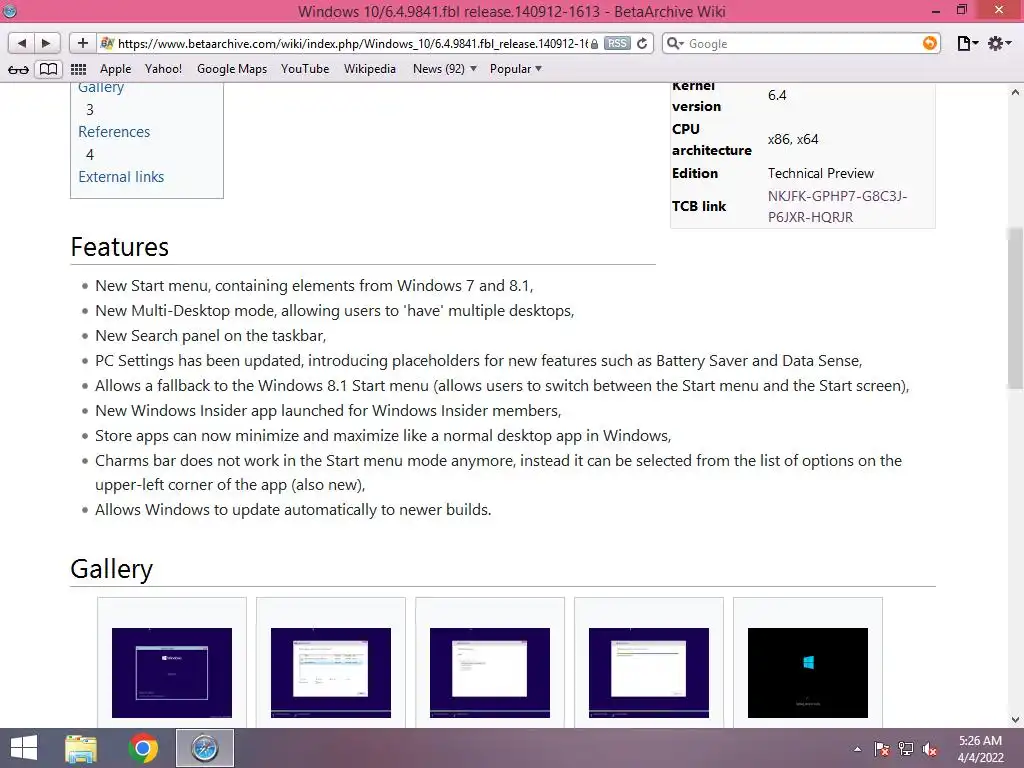Launch Google Chrome from the taskbar
This screenshot has height=768, width=1024.
tap(143, 748)
